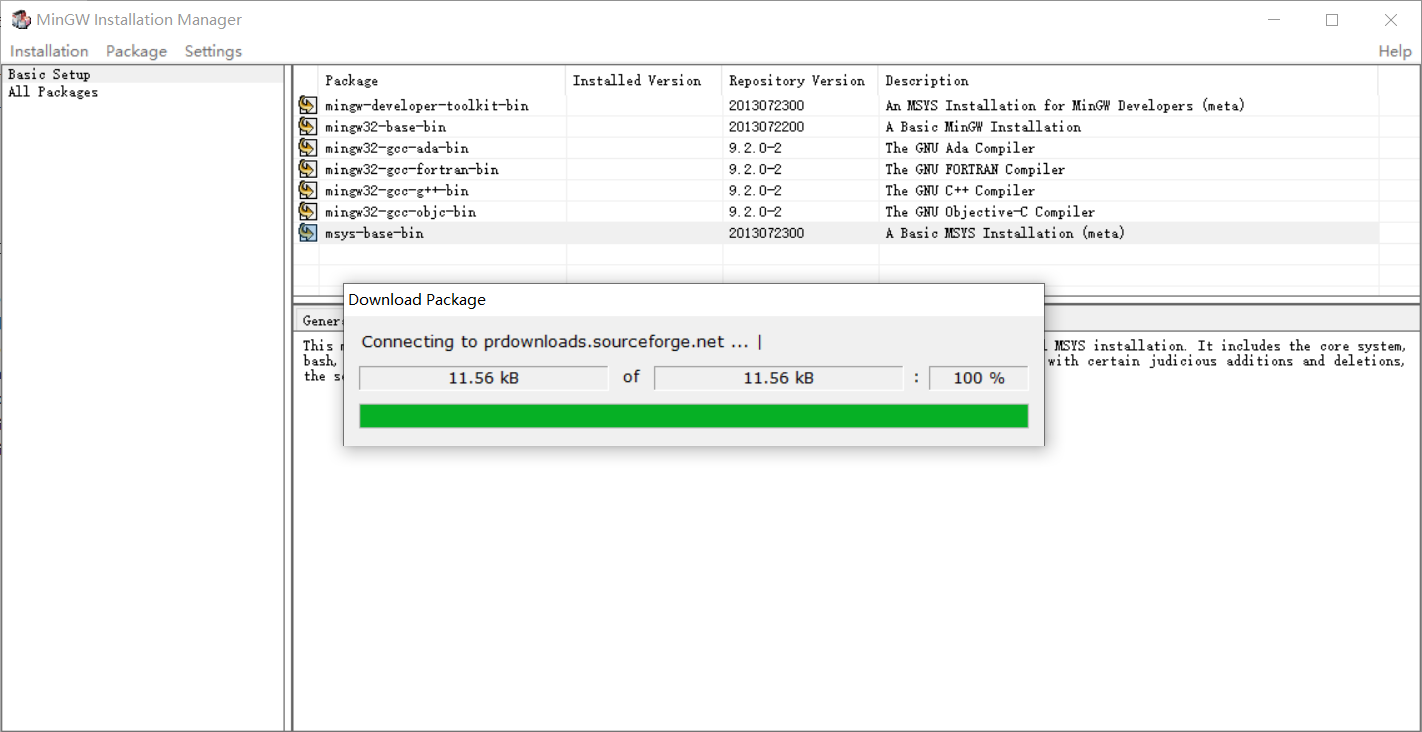Click the downloaded size field left of 'of'

(x=484, y=378)
